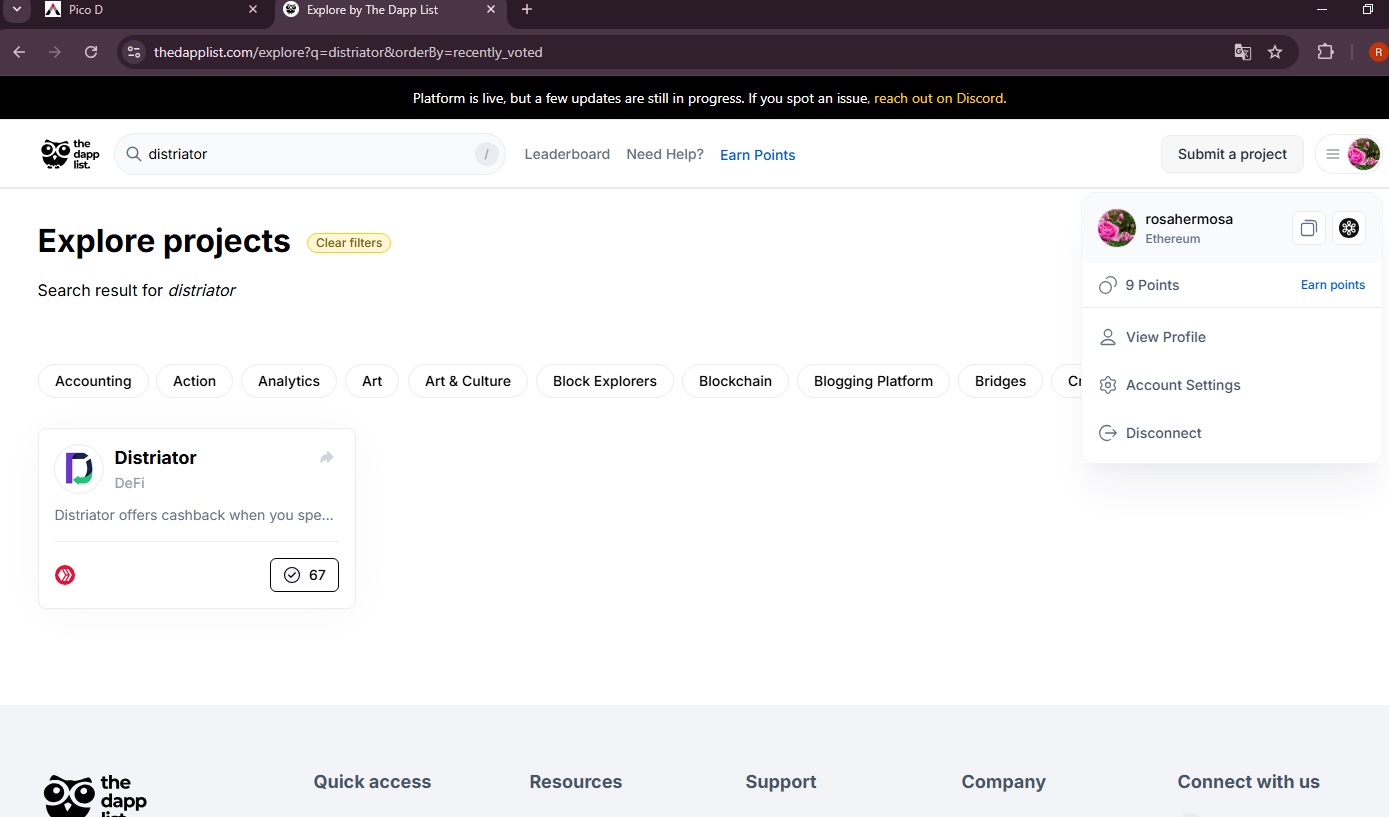Click The Dapp List owl logo
1389x817 pixels.
click(x=70, y=154)
